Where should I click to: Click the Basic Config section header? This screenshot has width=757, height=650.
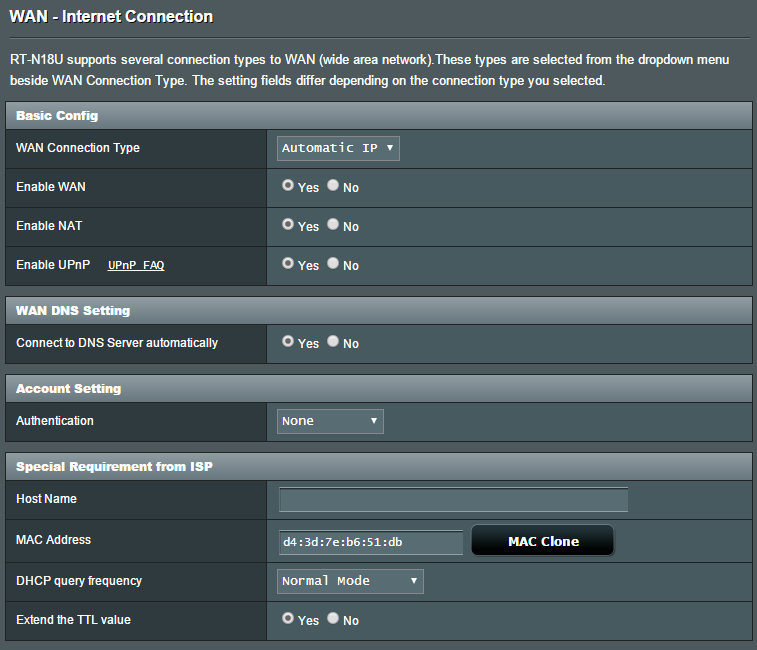[57, 116]
